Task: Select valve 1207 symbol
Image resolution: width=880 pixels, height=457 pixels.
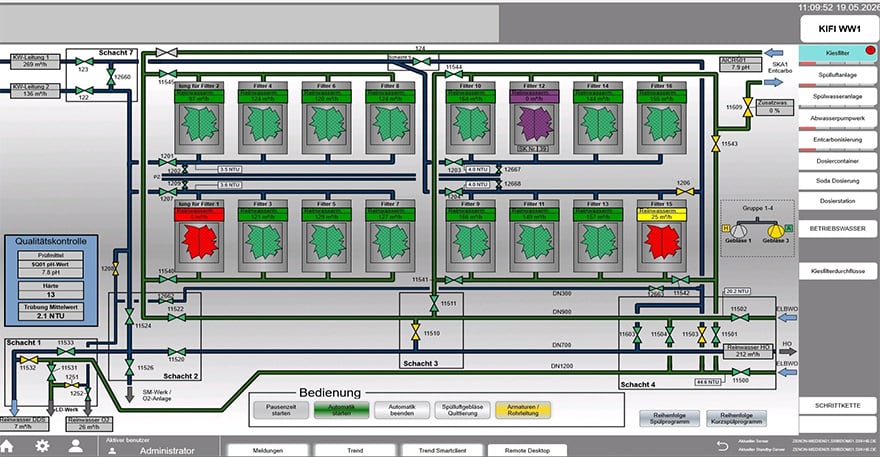Action: click(167, 191)
